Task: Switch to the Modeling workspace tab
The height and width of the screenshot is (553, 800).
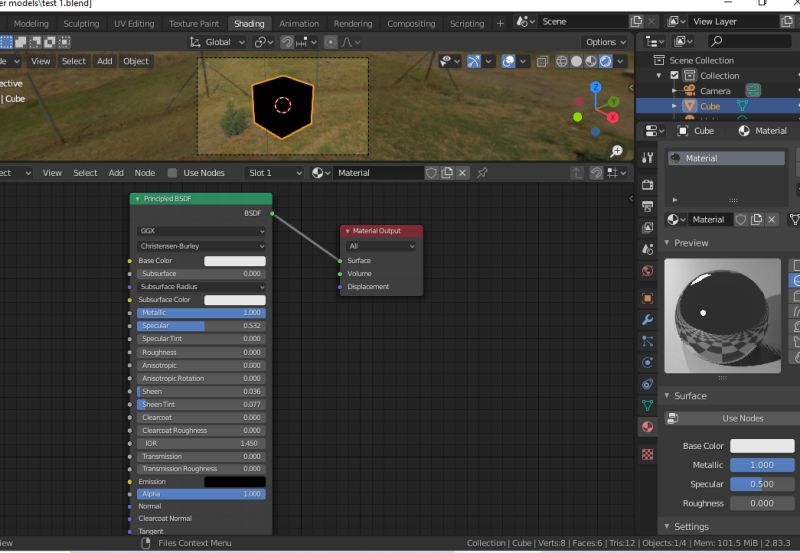Action: 31,23
